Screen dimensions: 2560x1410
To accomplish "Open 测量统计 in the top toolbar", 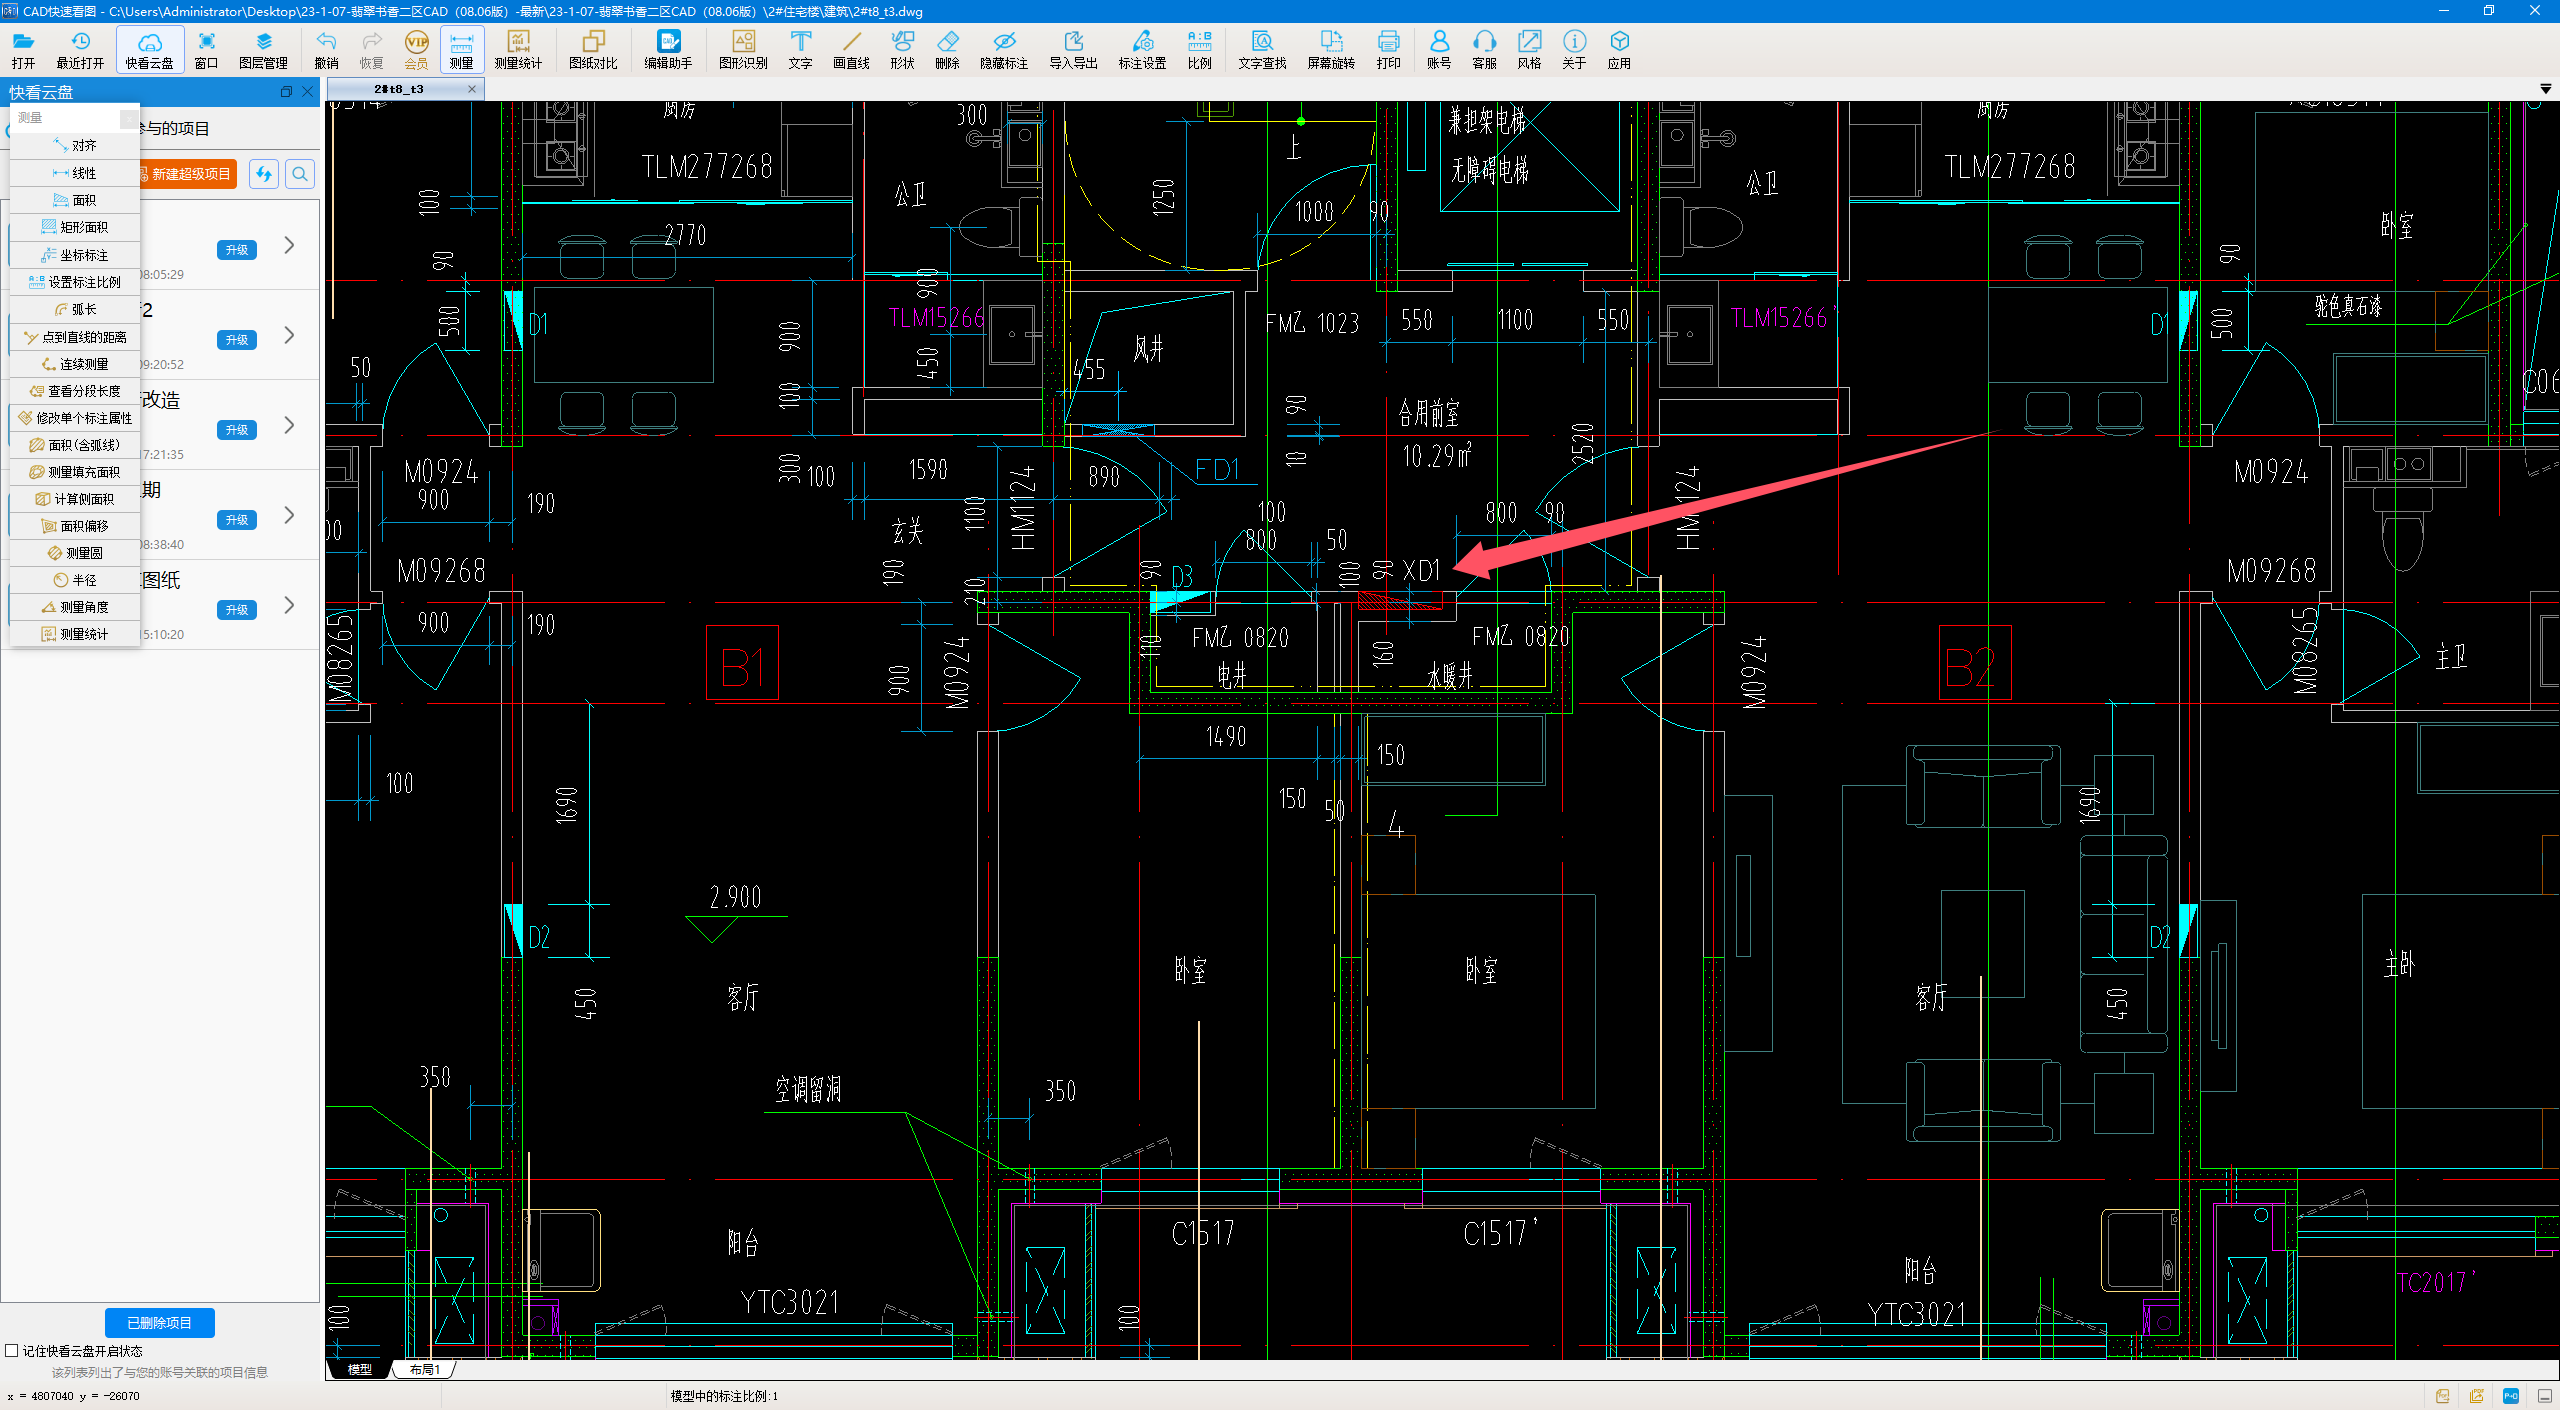I will pos(517,49).
